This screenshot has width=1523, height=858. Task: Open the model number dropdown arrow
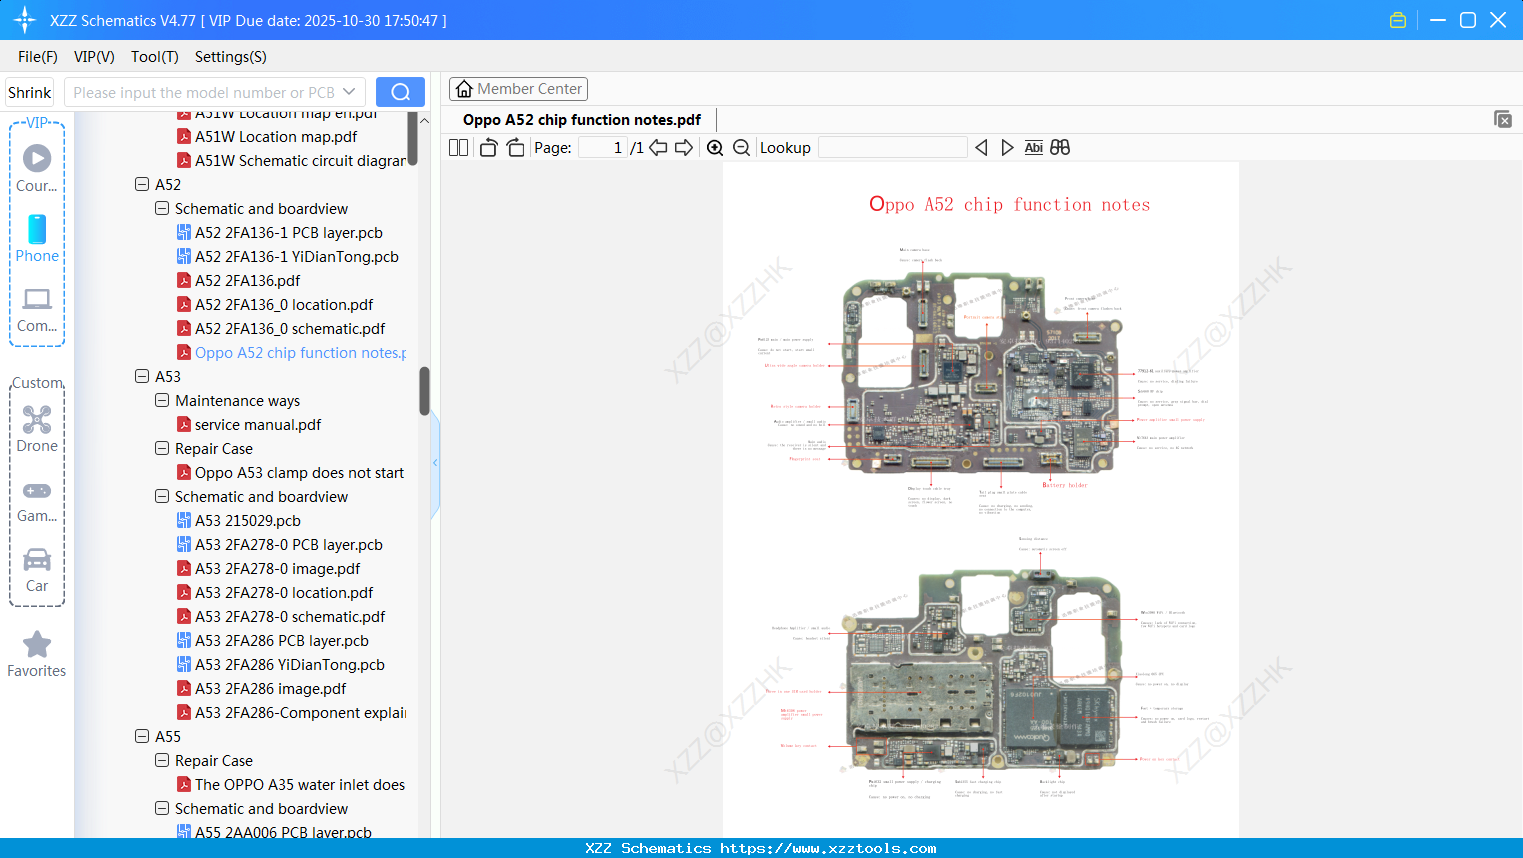[x=349, y=92]
